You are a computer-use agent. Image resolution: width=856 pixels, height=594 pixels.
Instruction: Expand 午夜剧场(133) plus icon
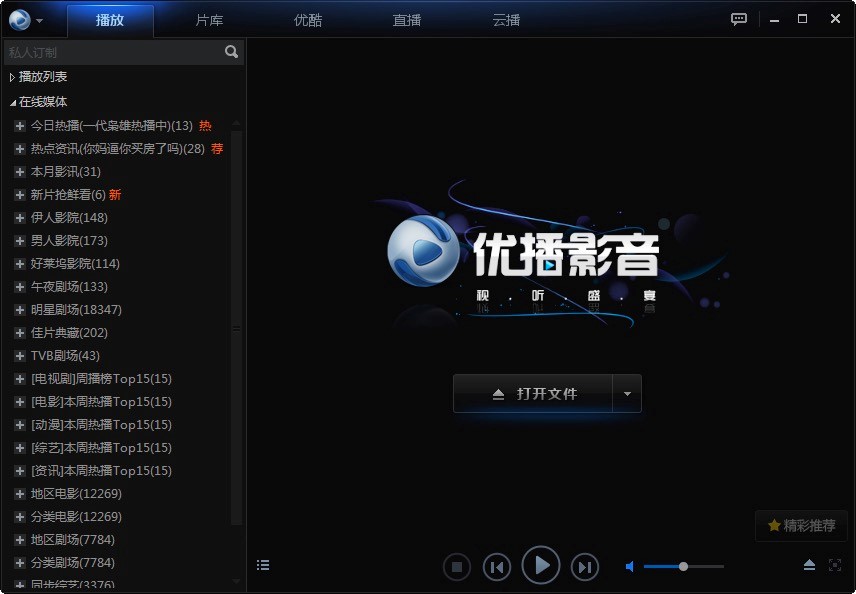(20, 287)
